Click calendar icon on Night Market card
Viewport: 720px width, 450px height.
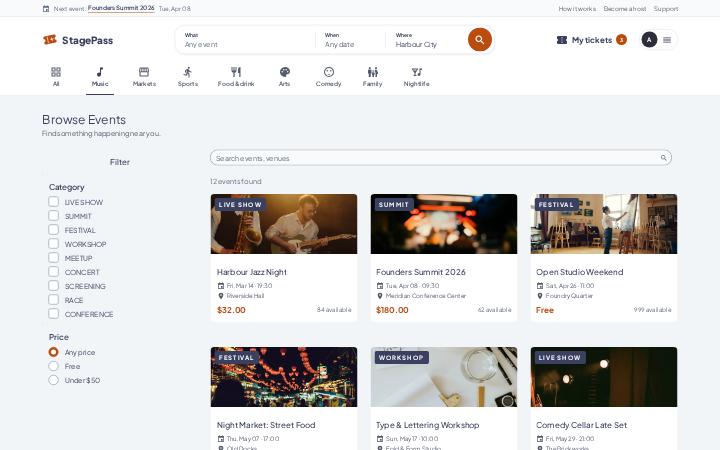click(221, 439)
